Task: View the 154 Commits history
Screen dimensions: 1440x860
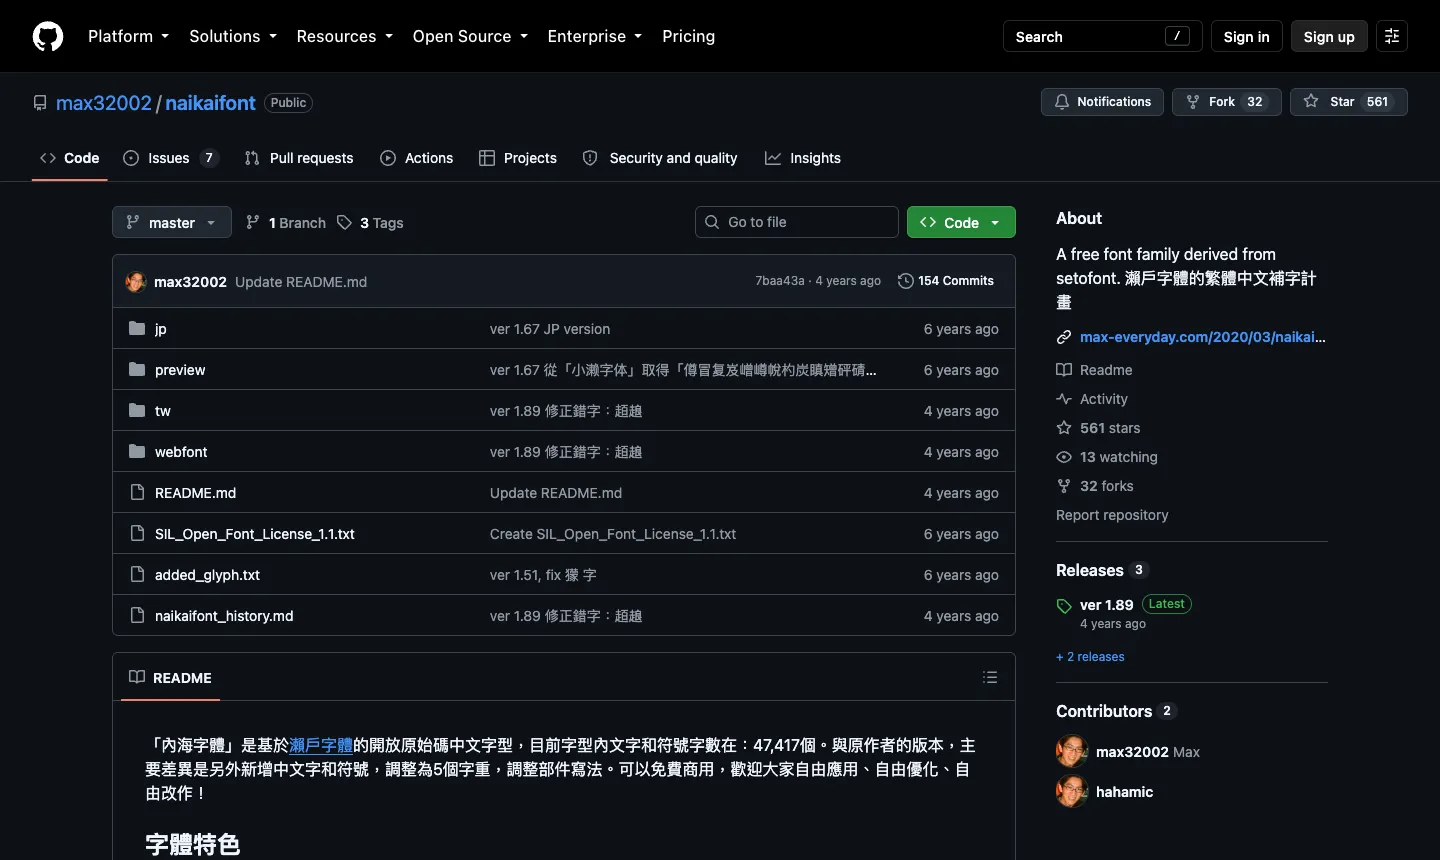Action: tap(946, 281)
